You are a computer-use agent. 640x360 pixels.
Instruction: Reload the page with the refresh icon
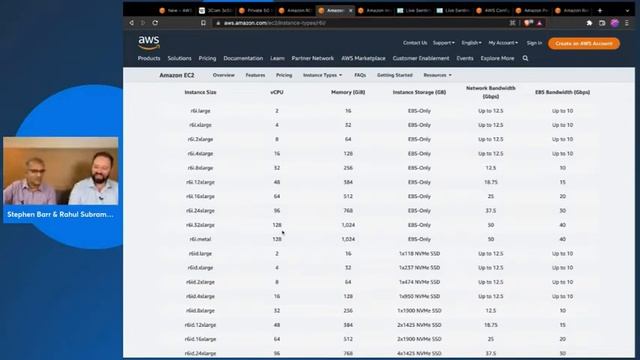click(155, 23)
